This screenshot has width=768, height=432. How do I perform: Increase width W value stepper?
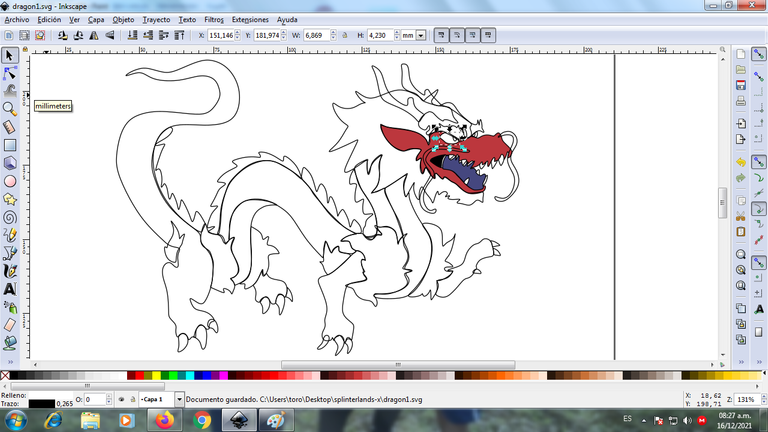[x=333, y=33]
